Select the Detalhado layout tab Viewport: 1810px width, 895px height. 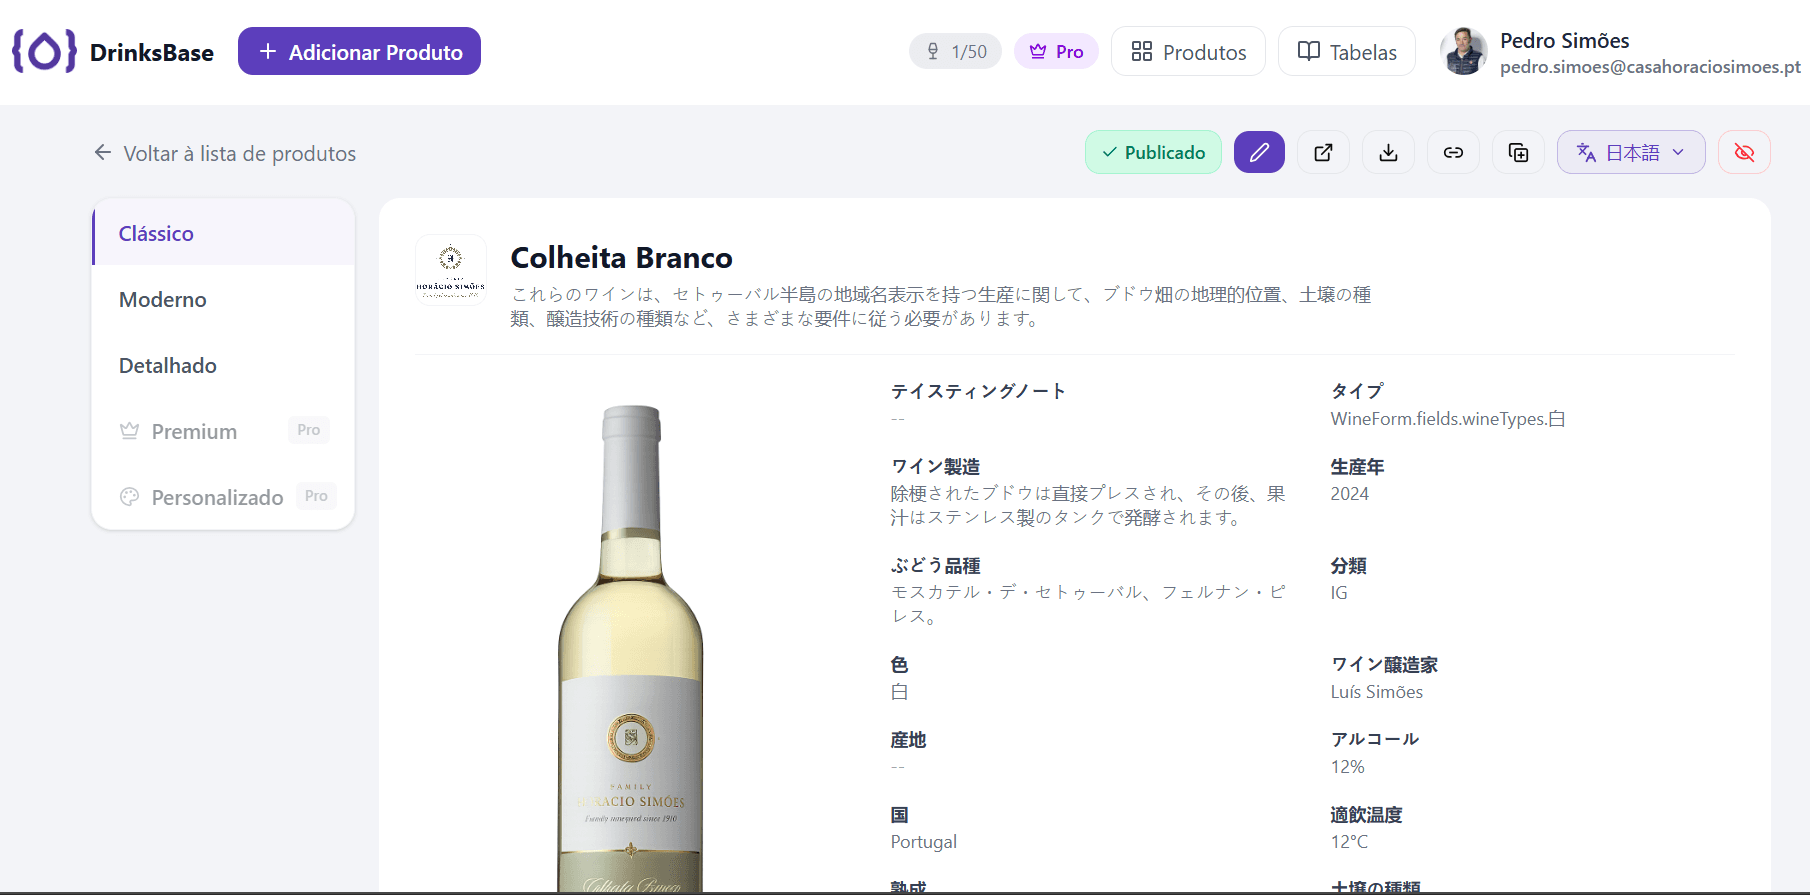(224, 365)
